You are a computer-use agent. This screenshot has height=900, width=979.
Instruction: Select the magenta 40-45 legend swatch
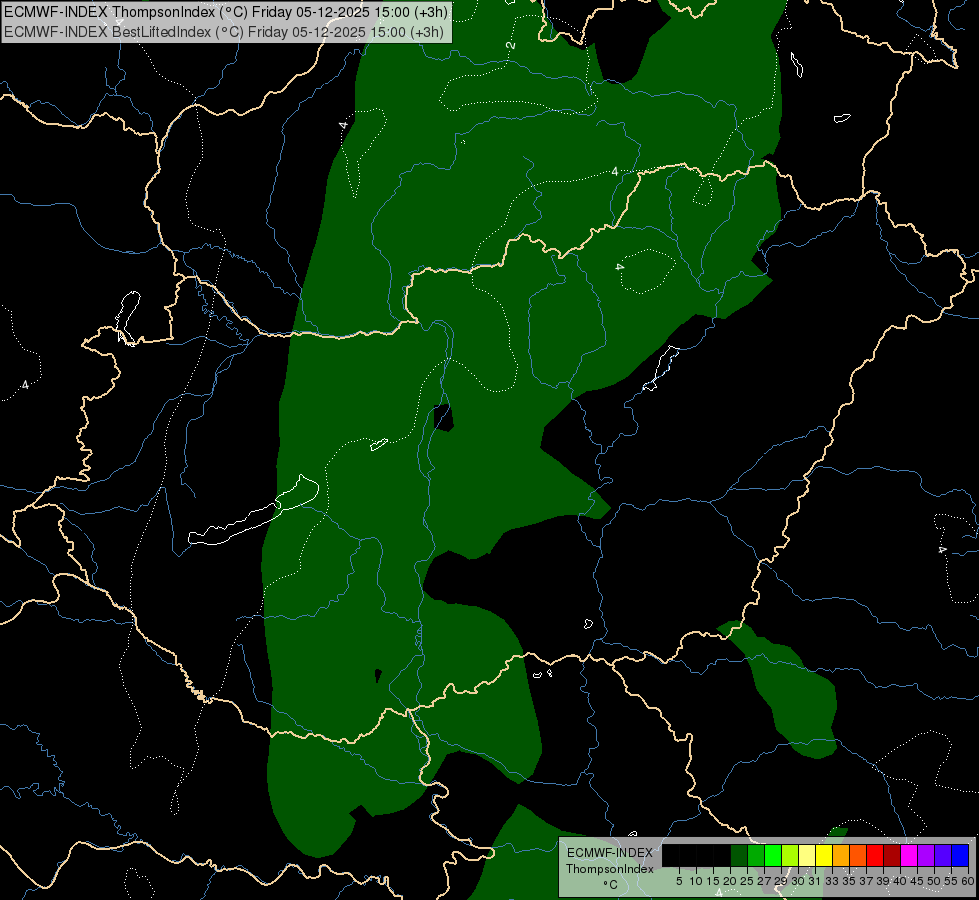(x=909, y=855)
